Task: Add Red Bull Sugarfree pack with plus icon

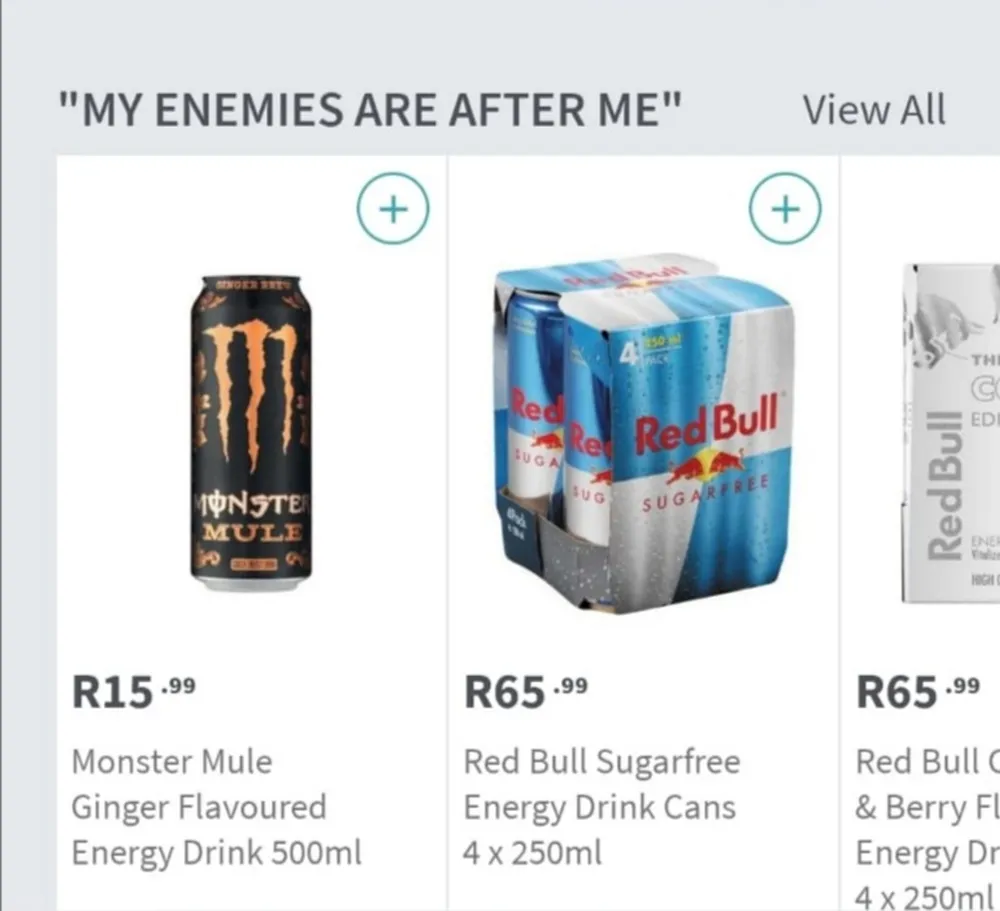Action: point(785,209)
